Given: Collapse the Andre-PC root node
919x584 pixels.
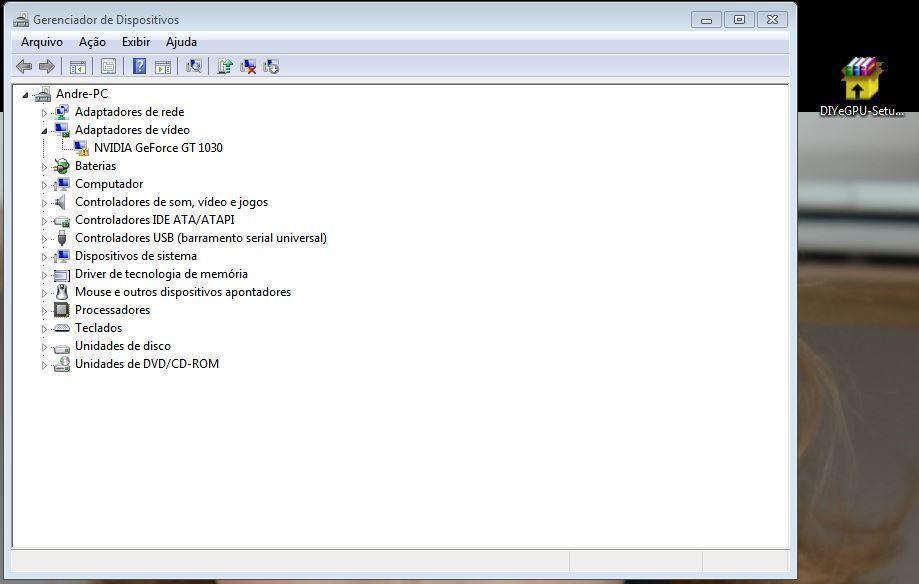Looking at the screenshot, I should (x=25, y=94).
